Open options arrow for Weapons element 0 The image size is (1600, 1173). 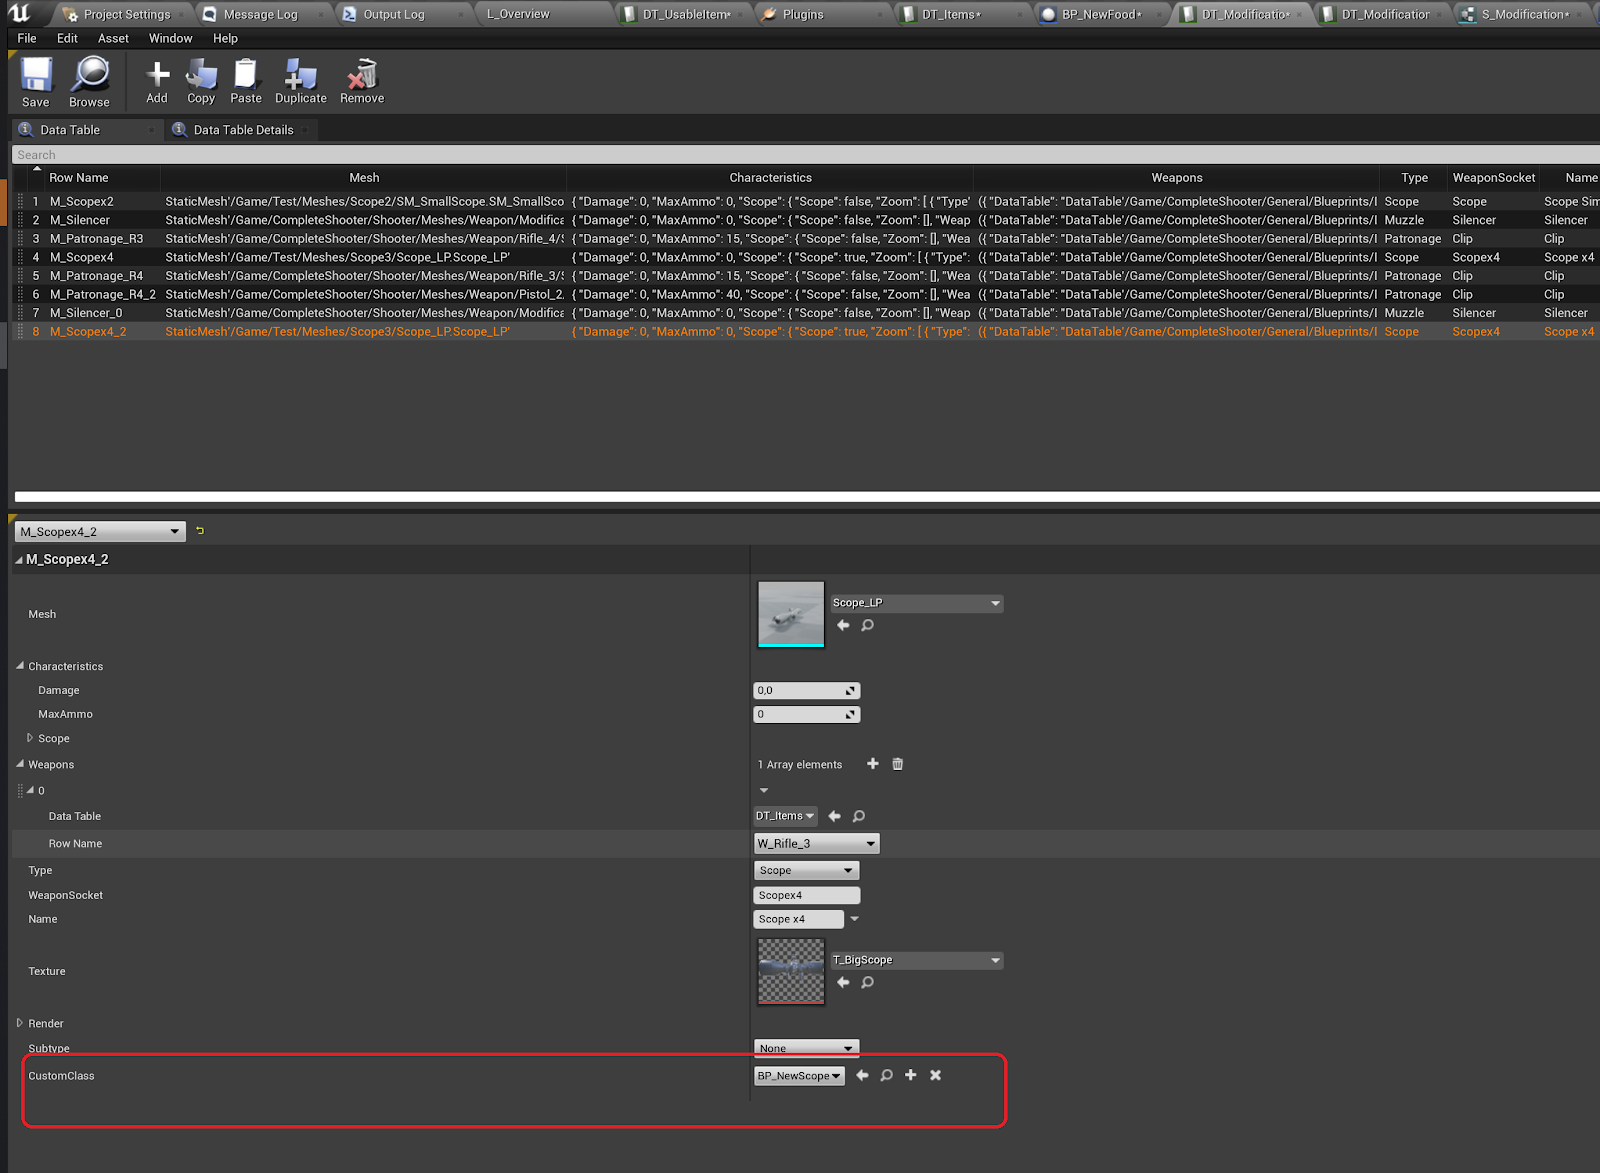point(764,790)
